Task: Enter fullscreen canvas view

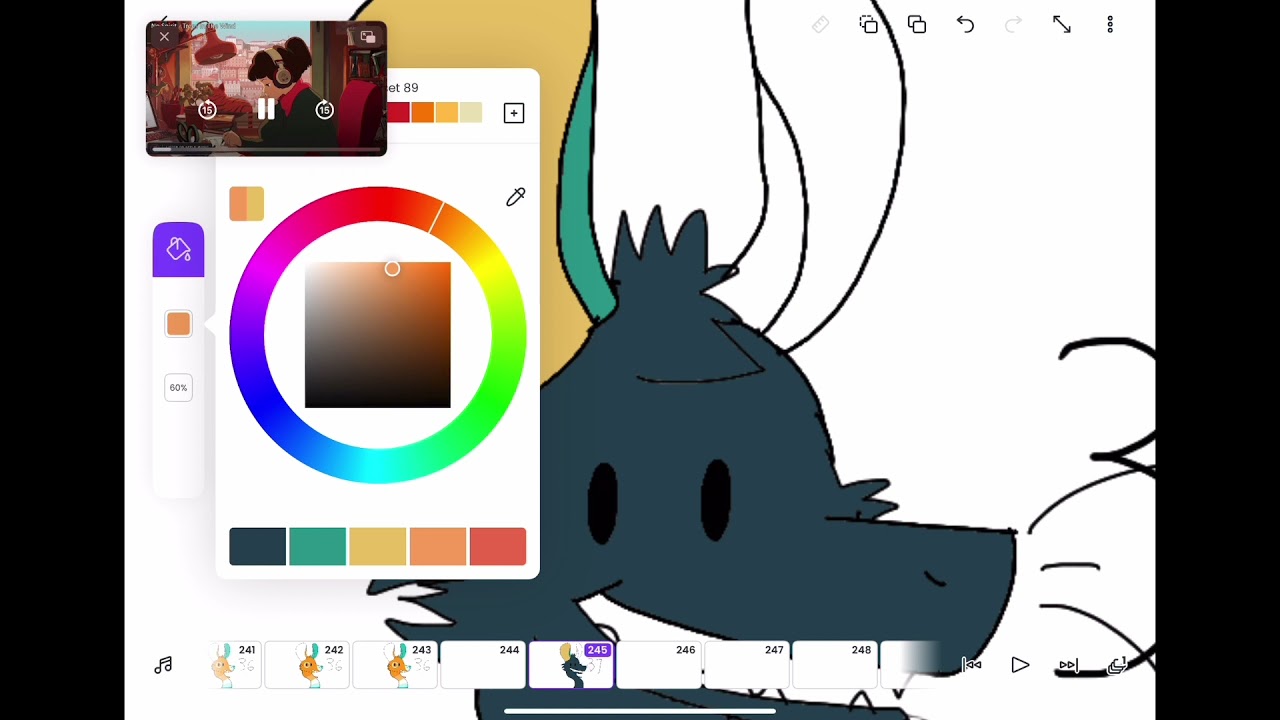Action: [x=1061, y=25]
